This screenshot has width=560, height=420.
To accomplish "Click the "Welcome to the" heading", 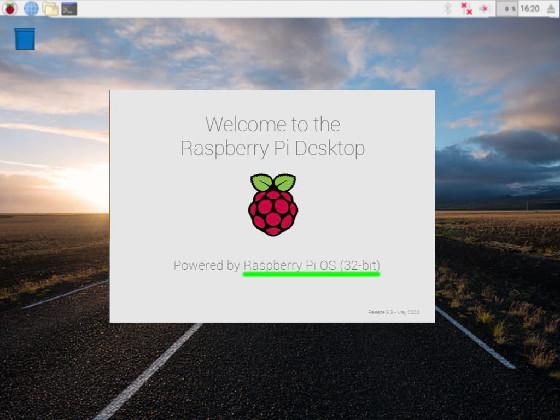I will (x=273, y=124).
